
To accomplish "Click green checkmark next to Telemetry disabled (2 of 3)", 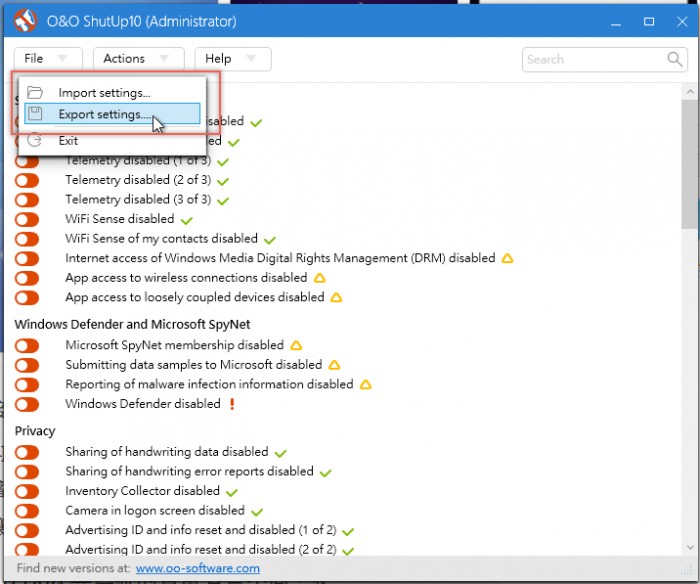I will [223, 181].
